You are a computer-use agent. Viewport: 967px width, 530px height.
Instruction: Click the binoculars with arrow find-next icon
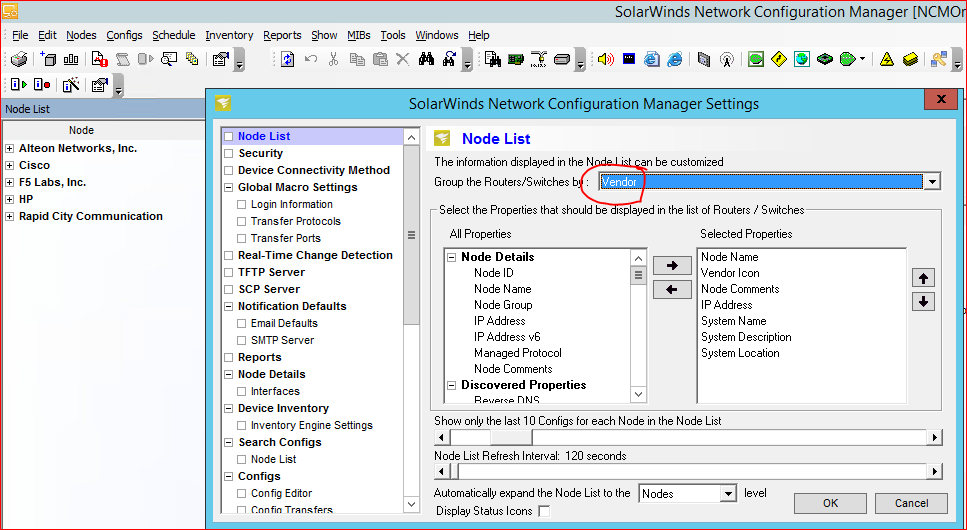point(449,59)
